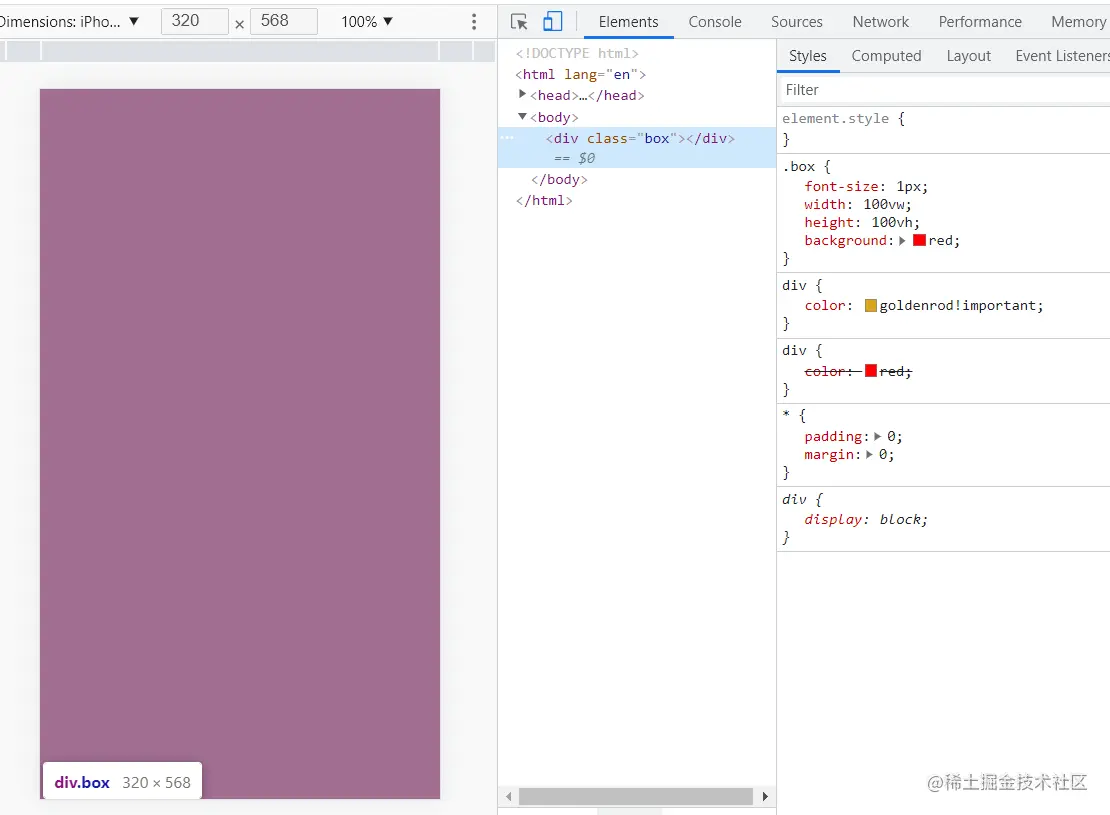
Task: Open the Performance tab
Action: (980, 22)
